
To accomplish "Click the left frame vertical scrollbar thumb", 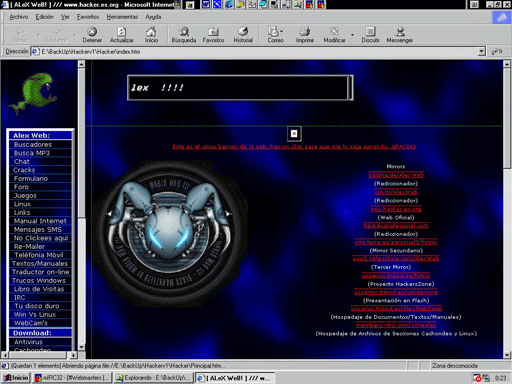I will point(81,143).
